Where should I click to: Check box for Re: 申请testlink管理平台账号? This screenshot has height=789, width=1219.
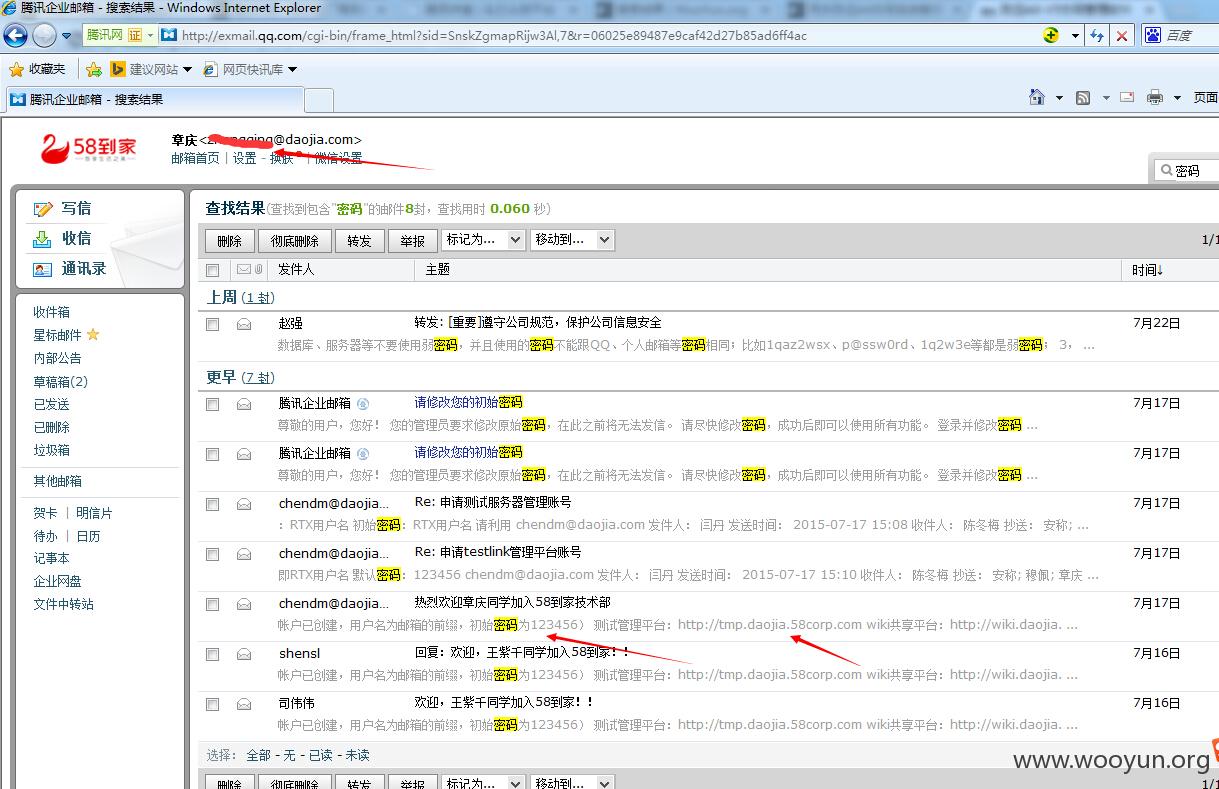[212, 554]
